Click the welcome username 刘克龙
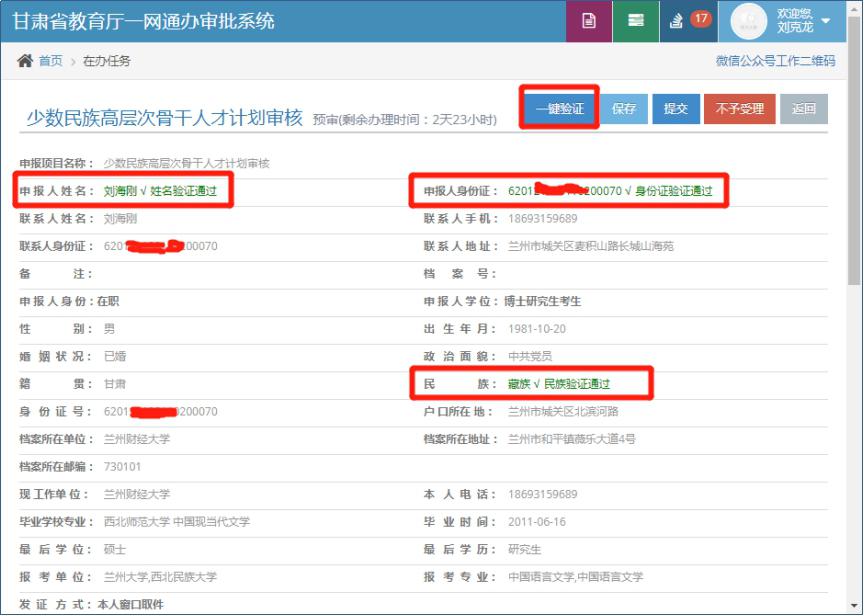 795,28
